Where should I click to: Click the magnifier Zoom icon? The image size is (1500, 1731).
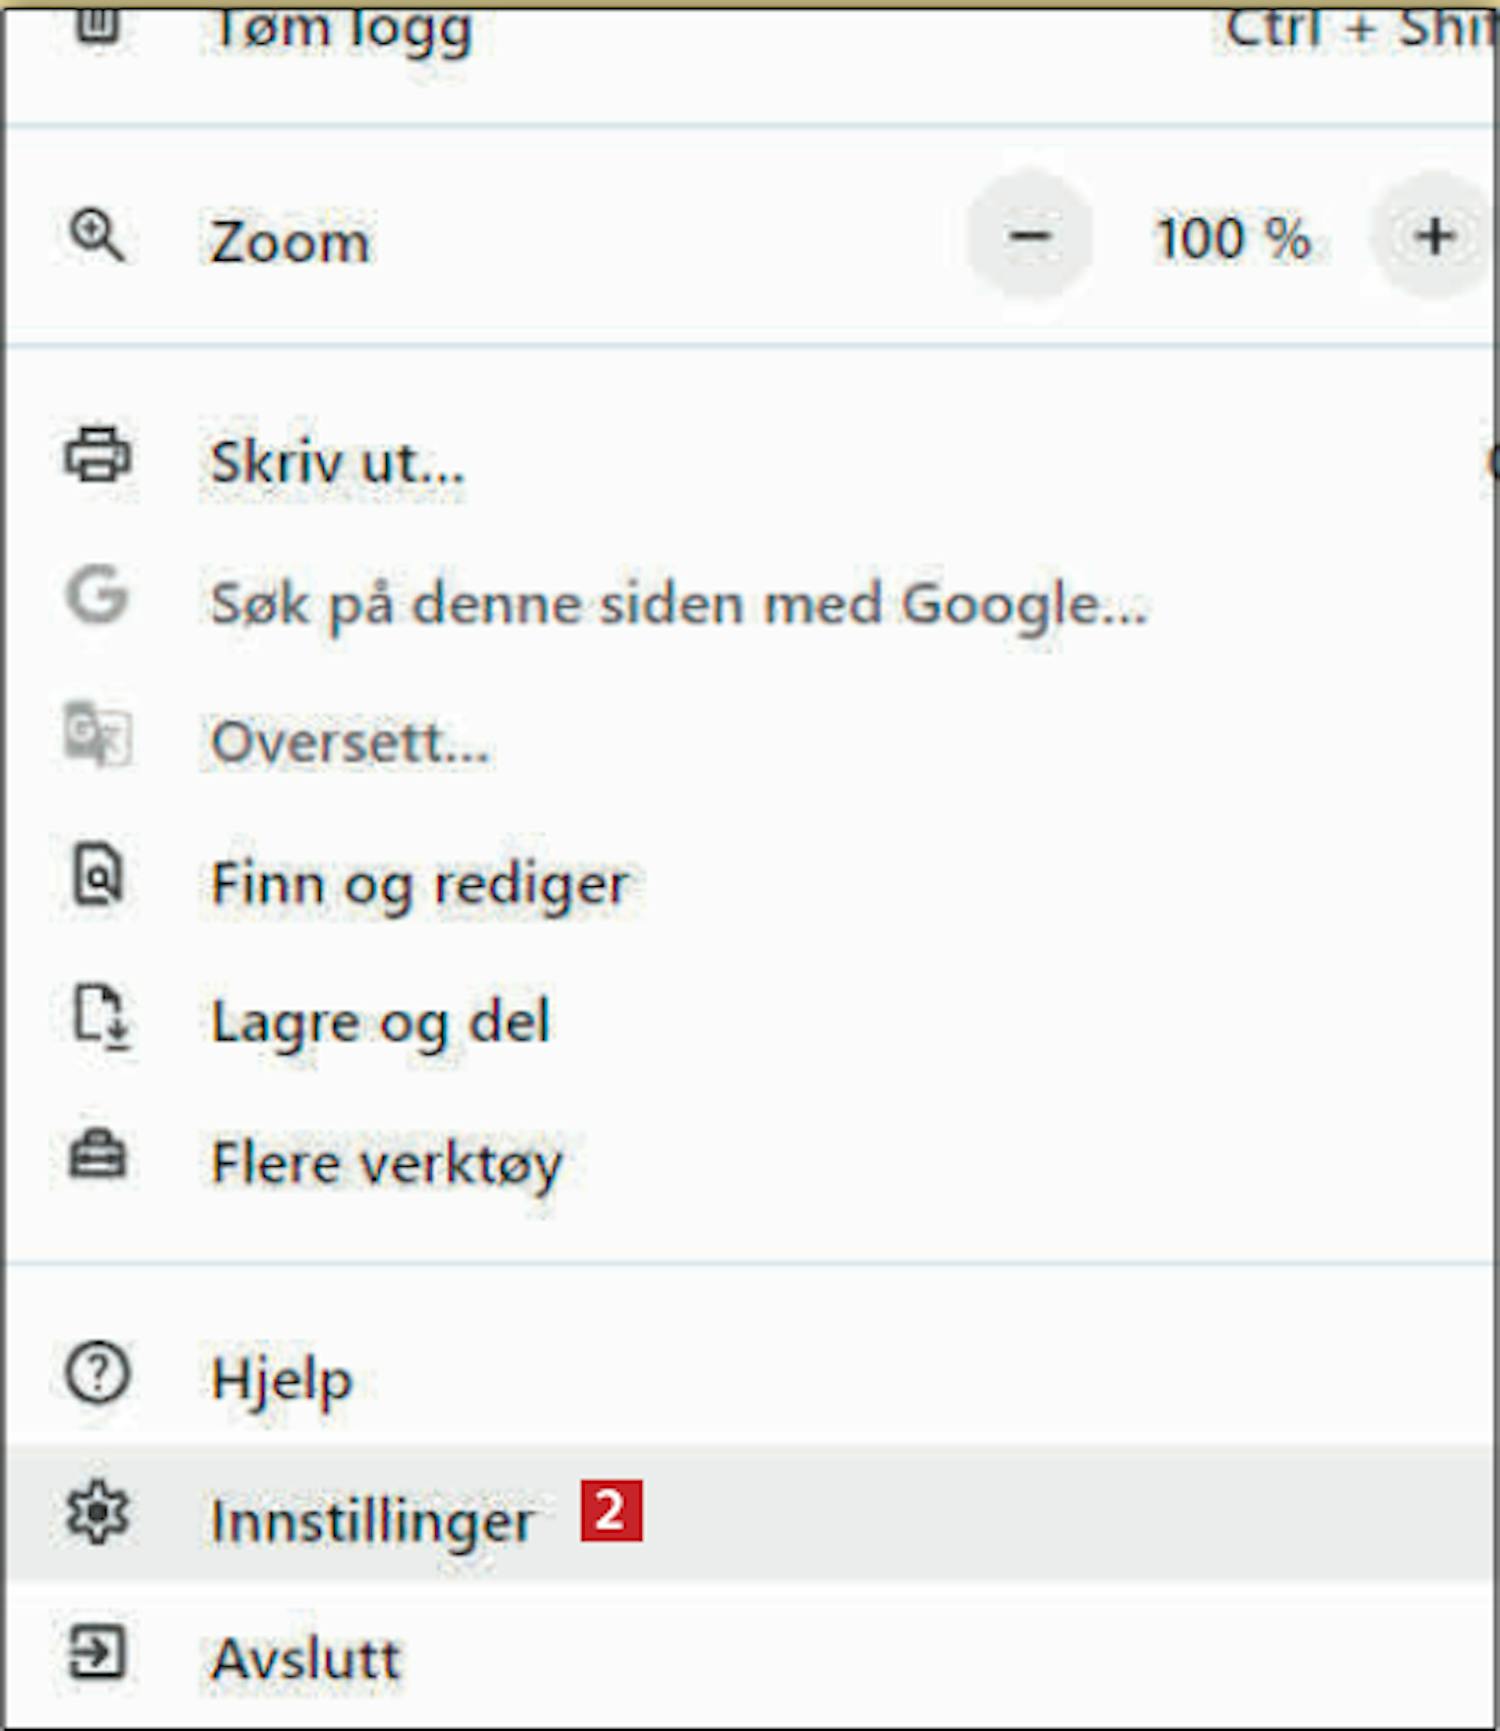[97, 236]
